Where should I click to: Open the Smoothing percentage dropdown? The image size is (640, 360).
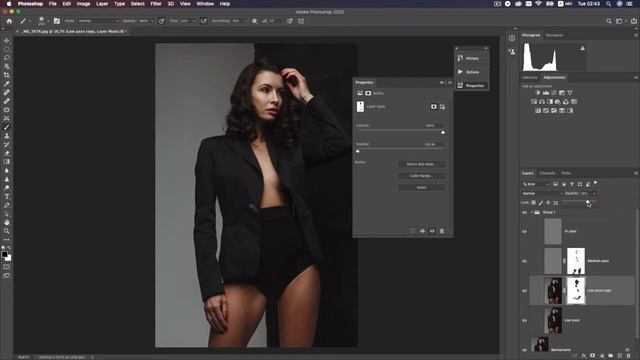click(x=246, y=21)
